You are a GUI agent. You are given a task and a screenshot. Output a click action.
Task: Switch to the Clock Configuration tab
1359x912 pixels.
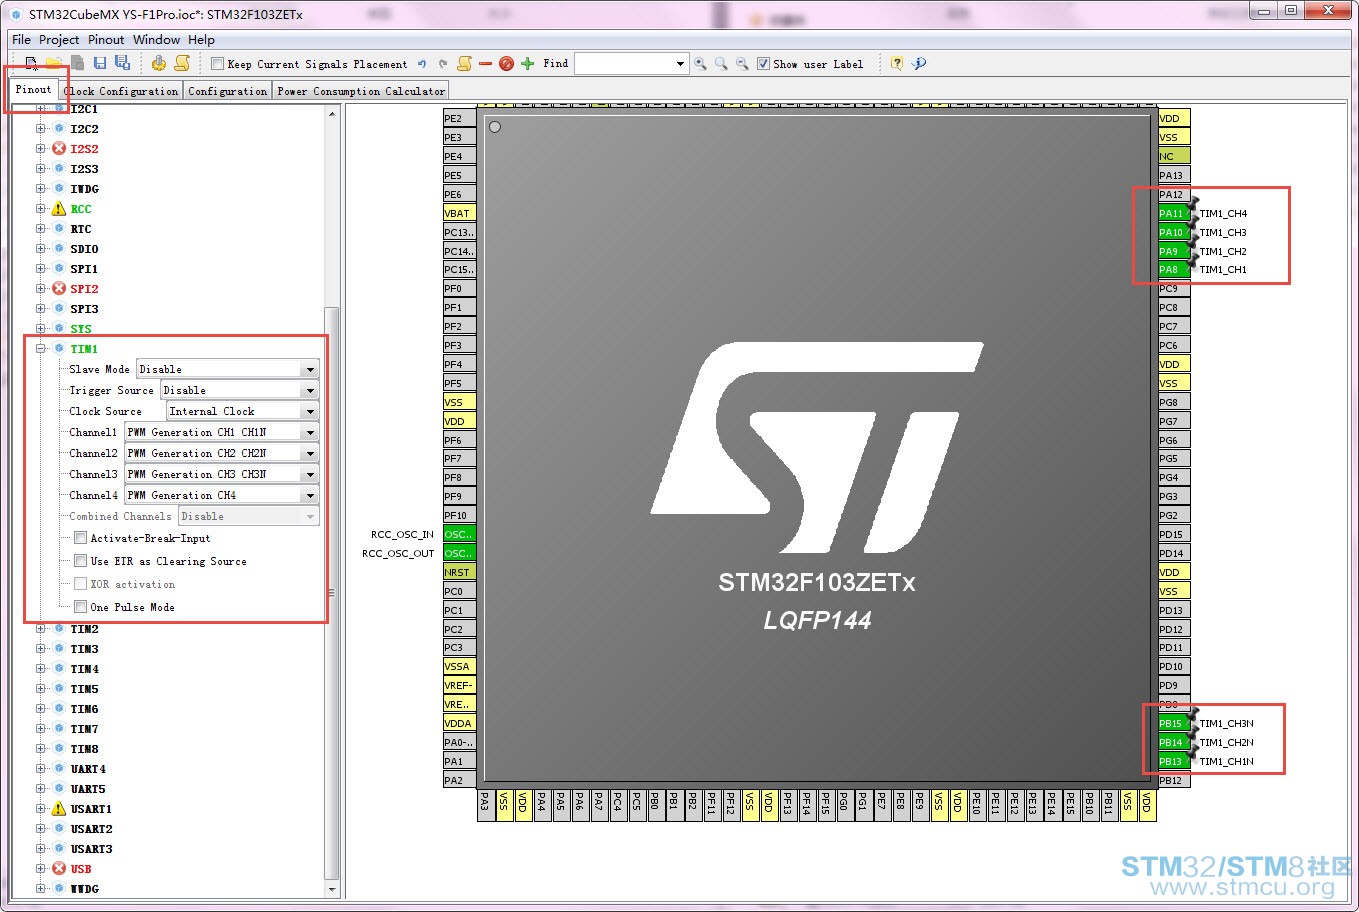(122, 91)
